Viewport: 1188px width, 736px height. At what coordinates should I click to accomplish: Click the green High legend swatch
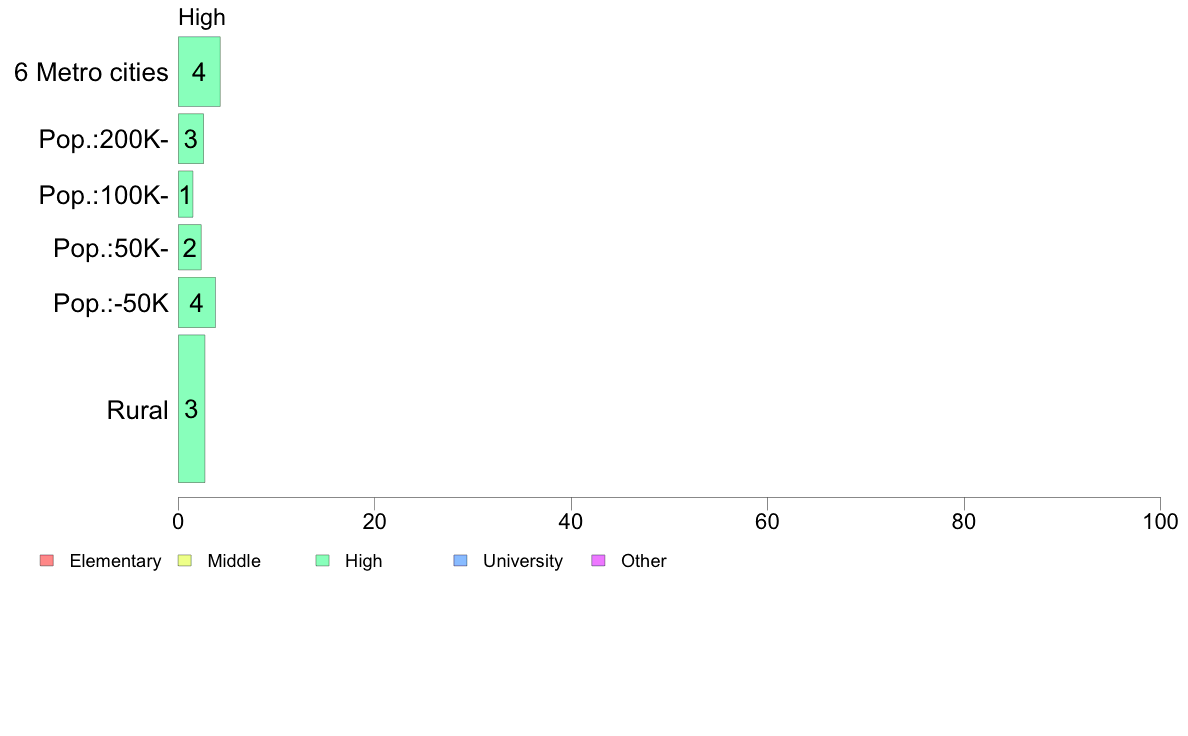[323, 561]
